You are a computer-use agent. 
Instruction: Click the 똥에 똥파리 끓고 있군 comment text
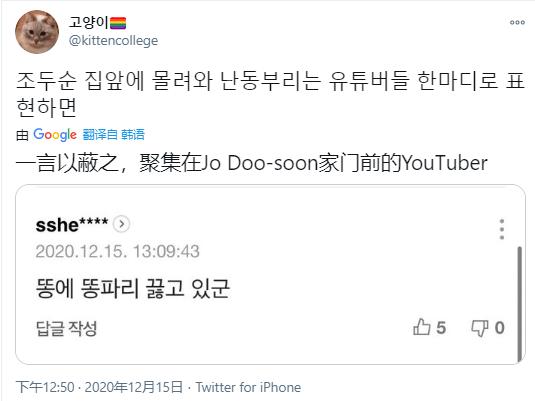pos(133,289)
